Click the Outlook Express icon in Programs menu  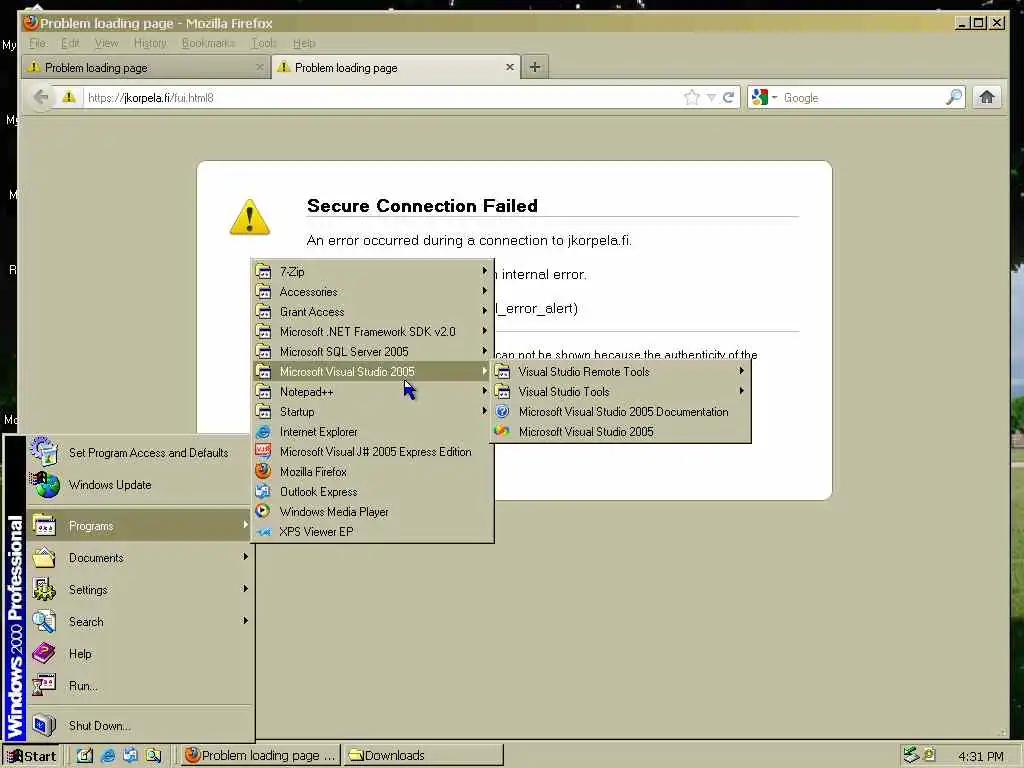coord(263,491)
